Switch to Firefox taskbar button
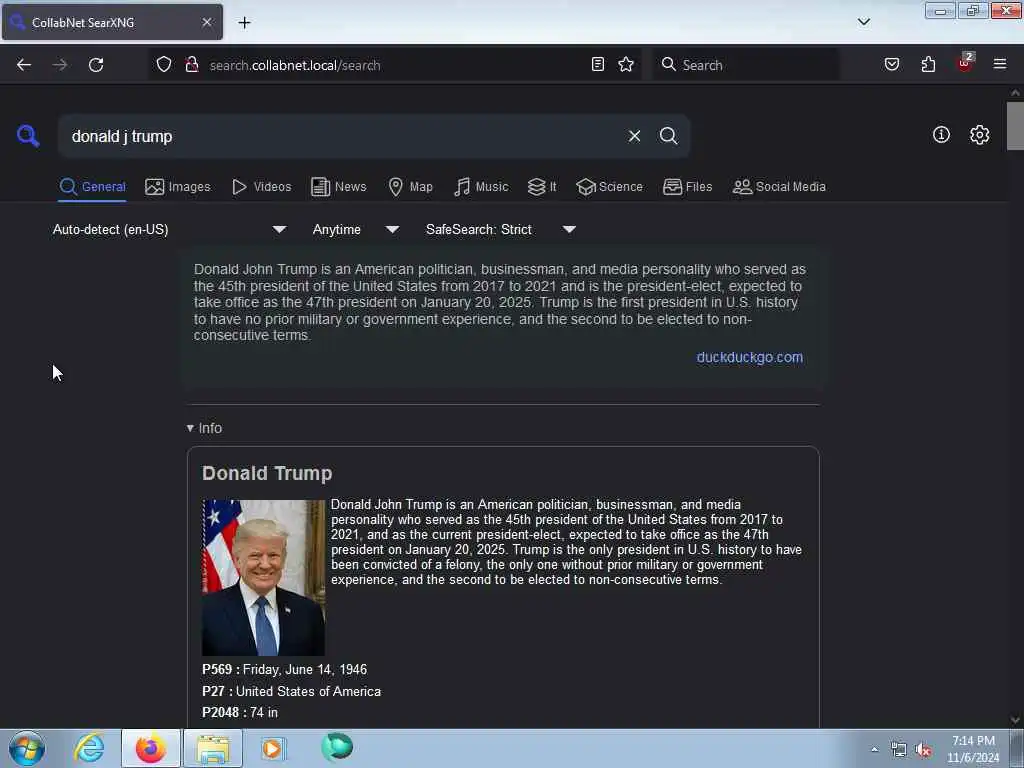This screenshot has width=1024, height=768. click(151, 748)
